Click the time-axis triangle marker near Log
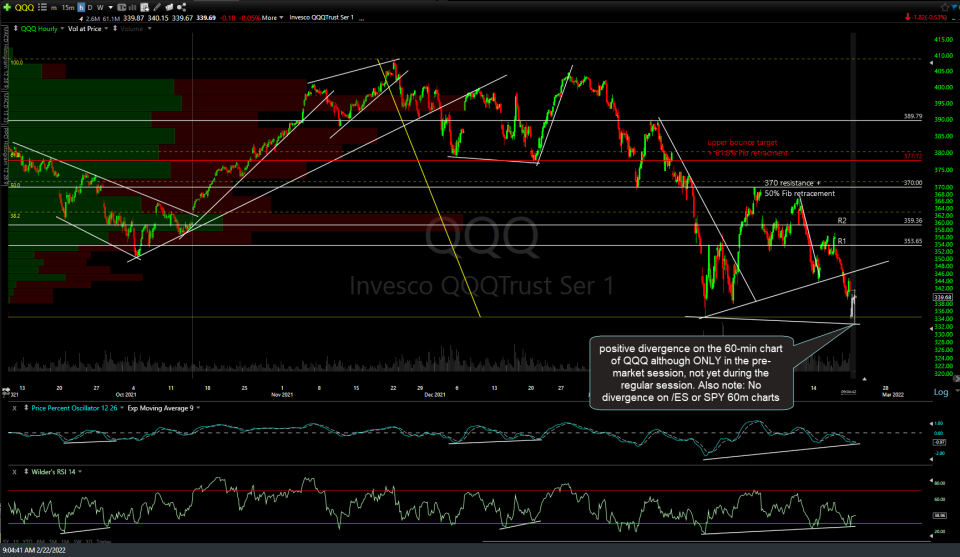 point(864,379)
